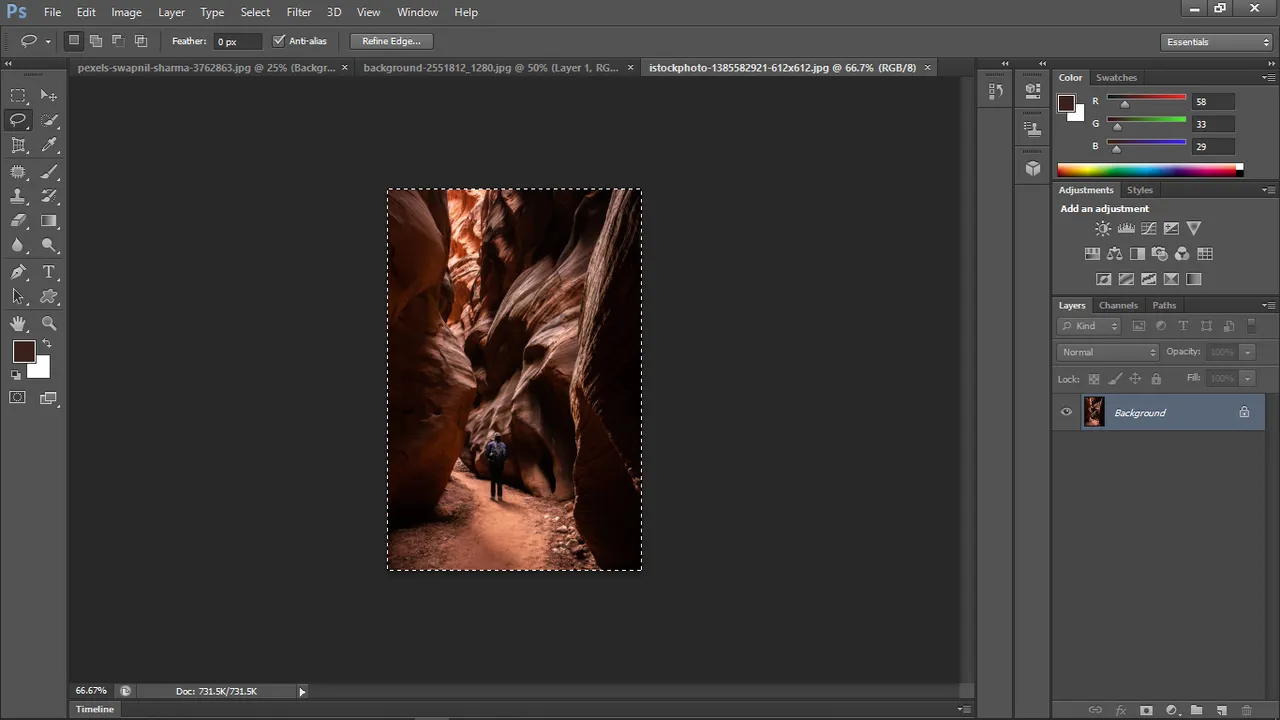
Task: Select the Eyedropper tool
Action: (49, 145)
